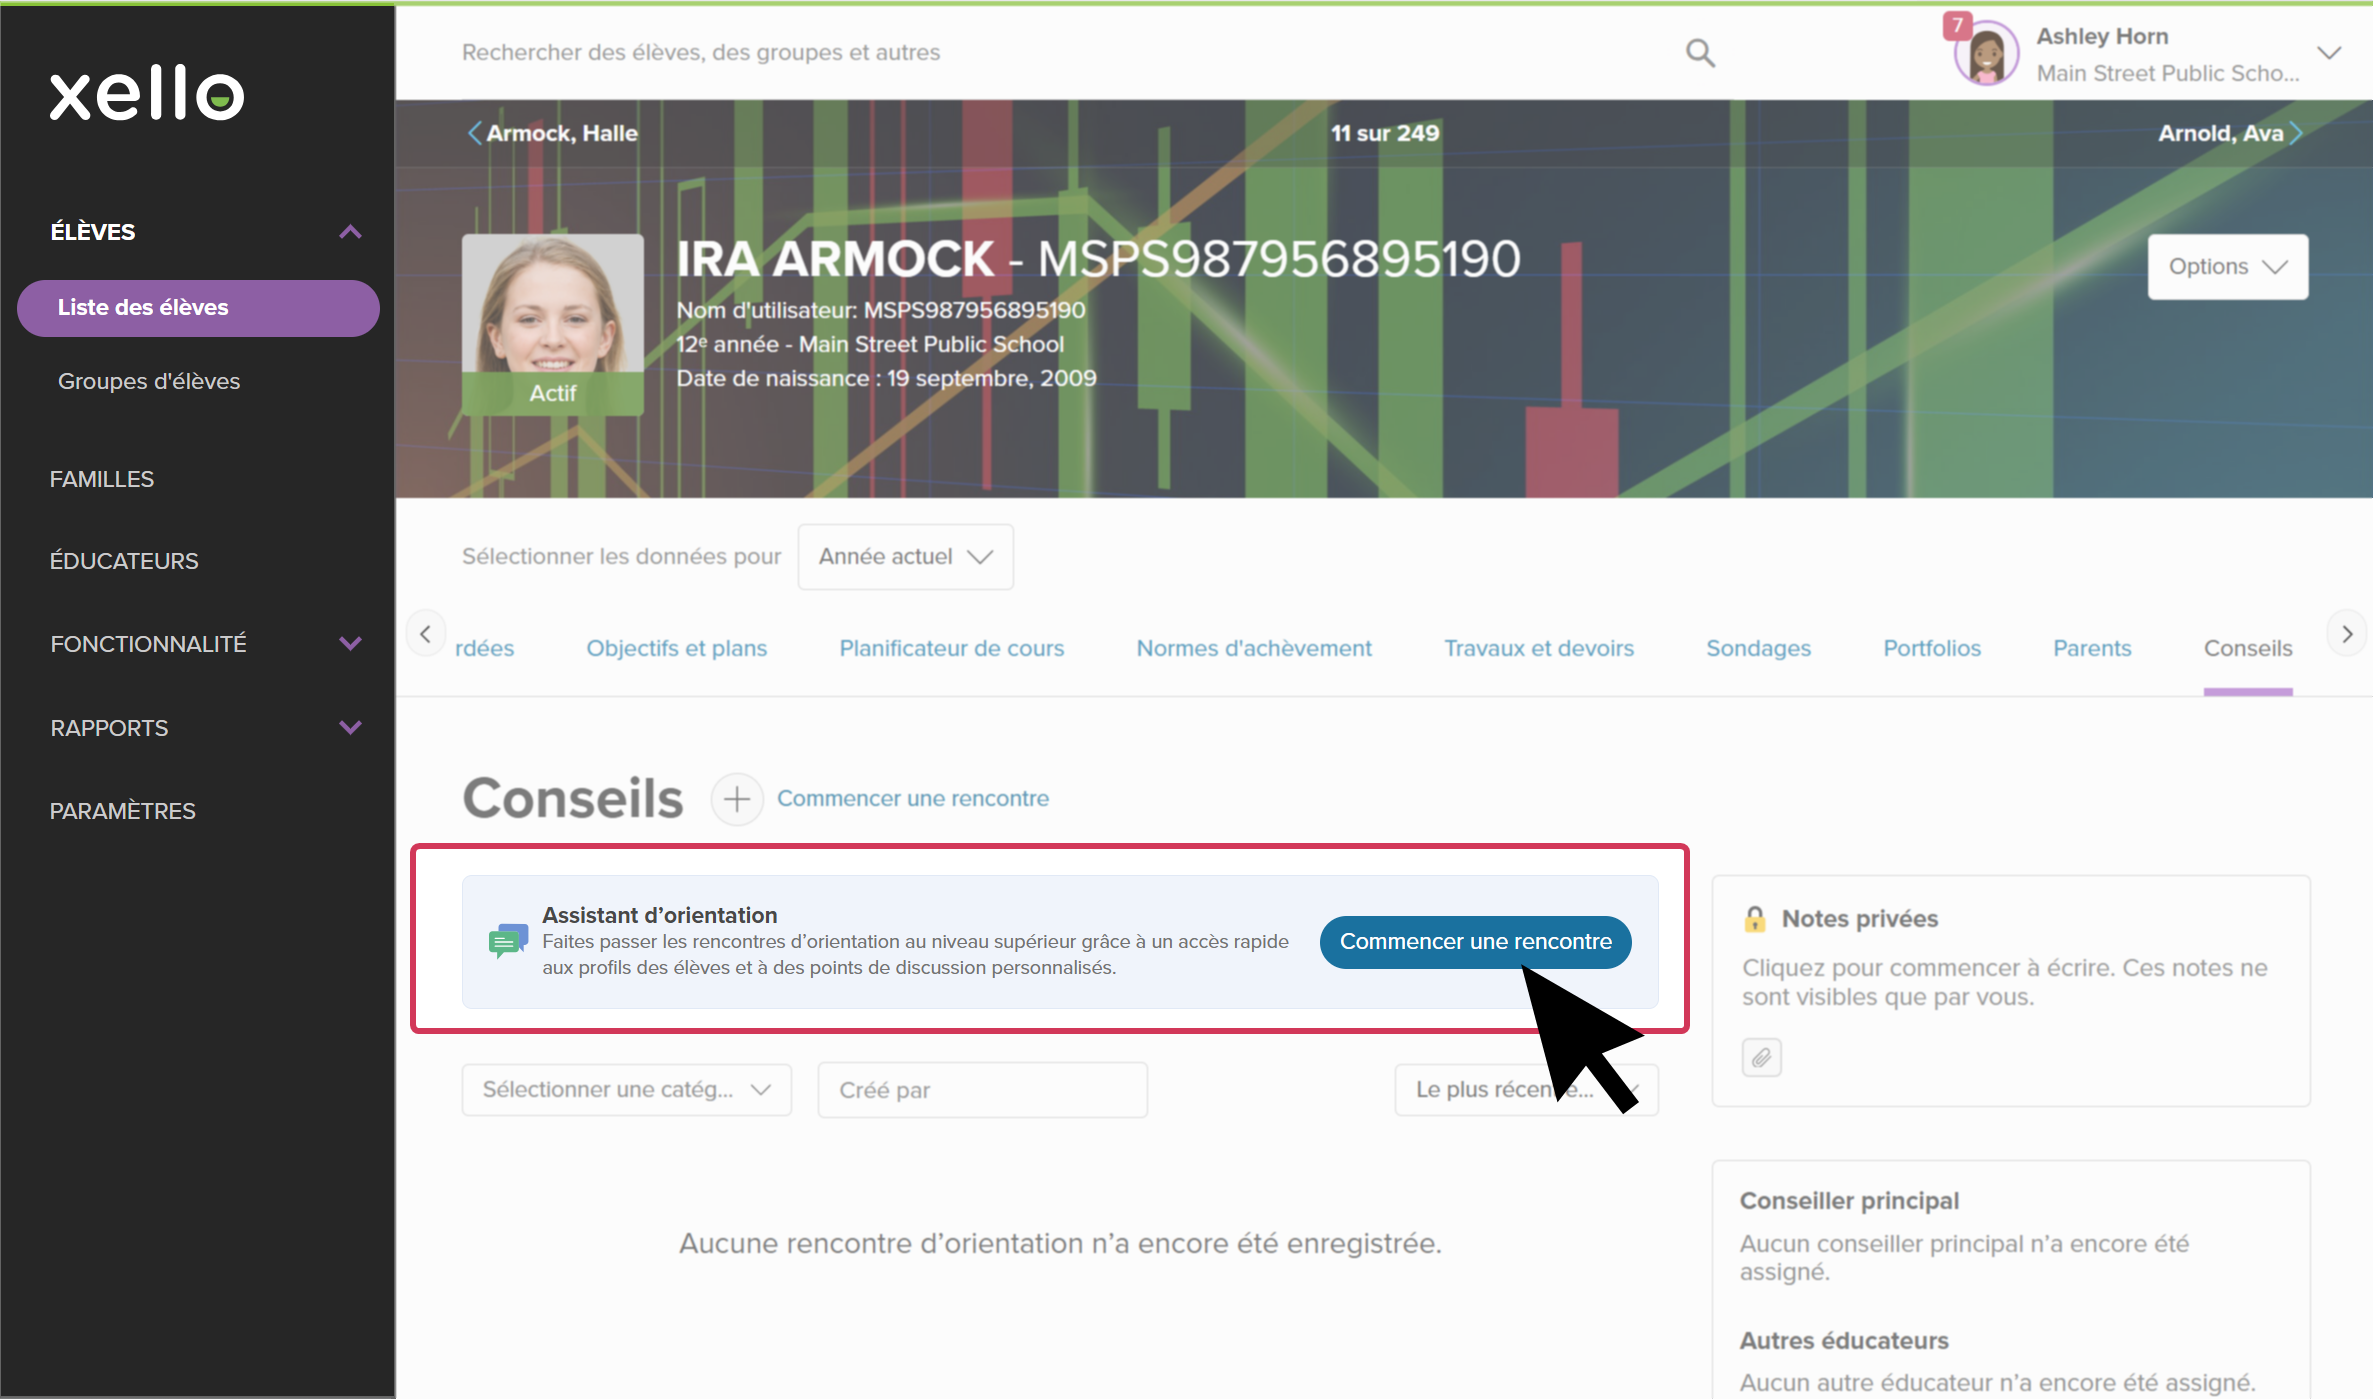The image size is (2373, 1399).
Task: Click the plus icon beside Conseils heading
Action: 737,799
